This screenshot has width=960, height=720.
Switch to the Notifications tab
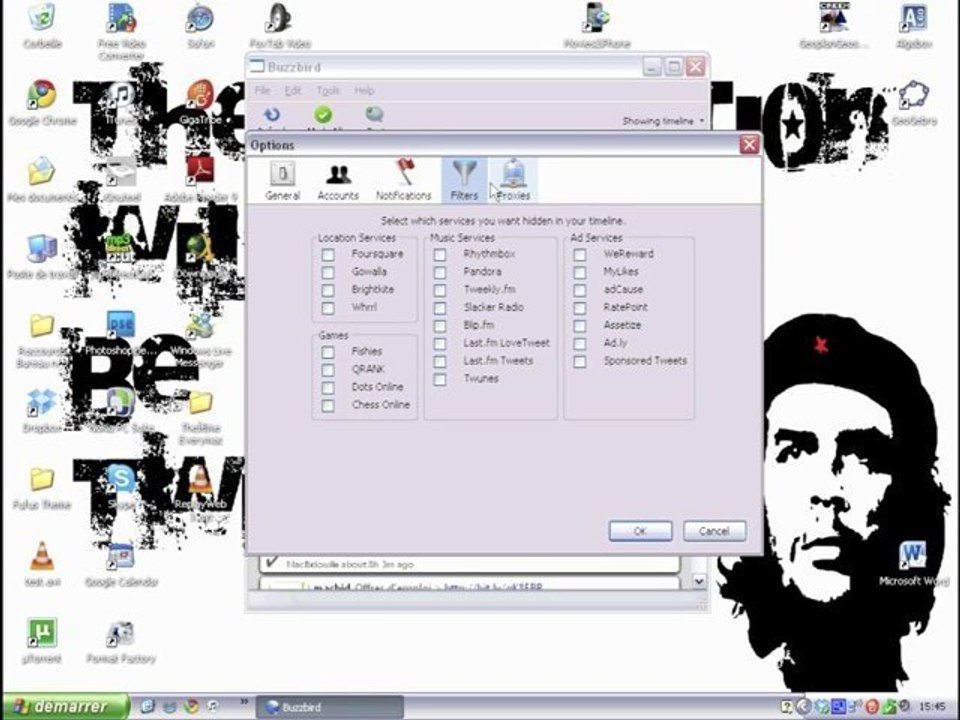pos(403,181)
